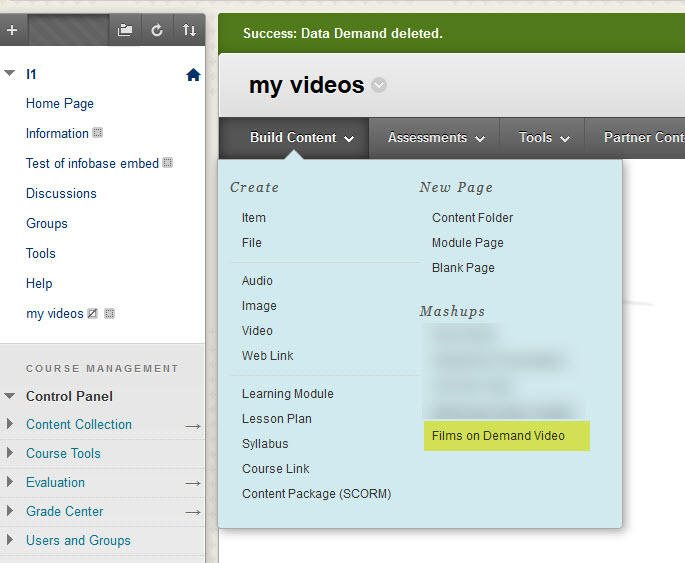Select Item under Create
685x563 pixels.
click(254, 218)
